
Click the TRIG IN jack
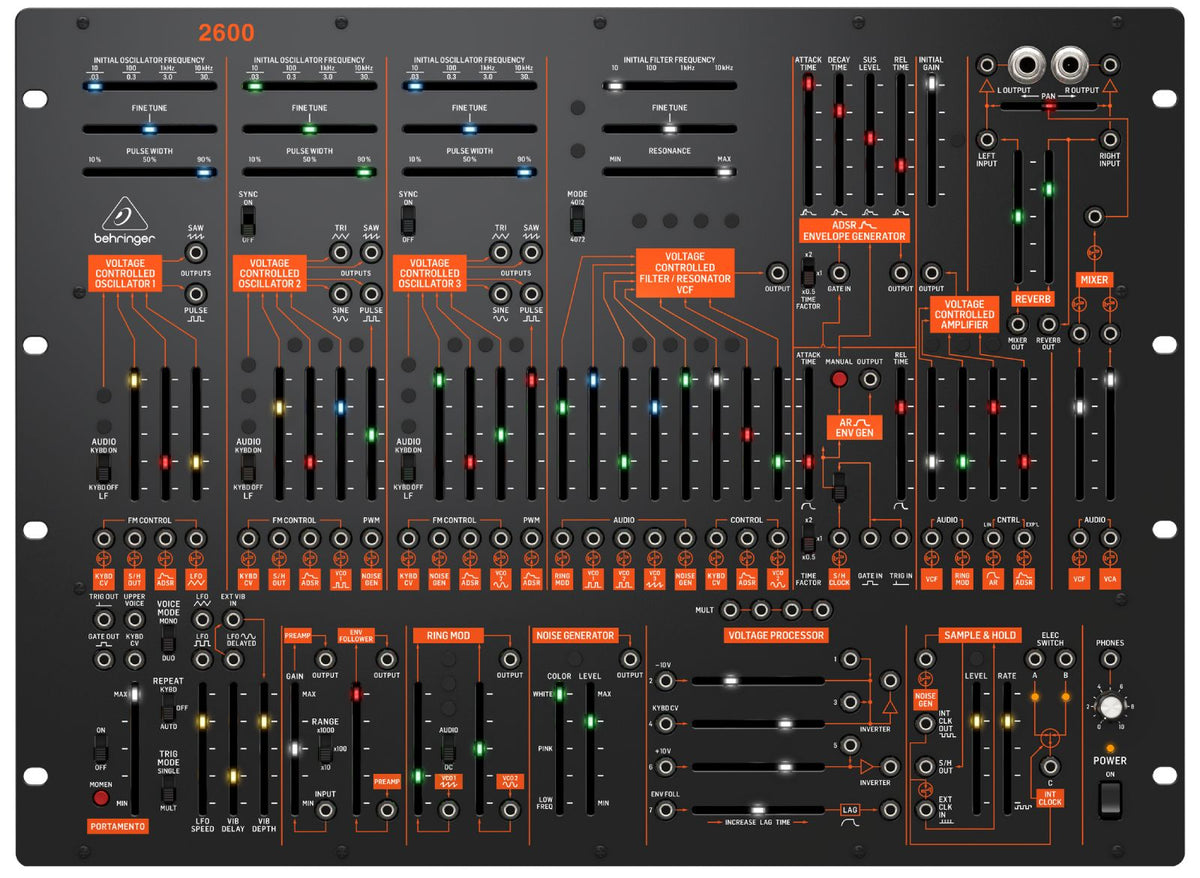pyautogui.click(x=901, y=538)
